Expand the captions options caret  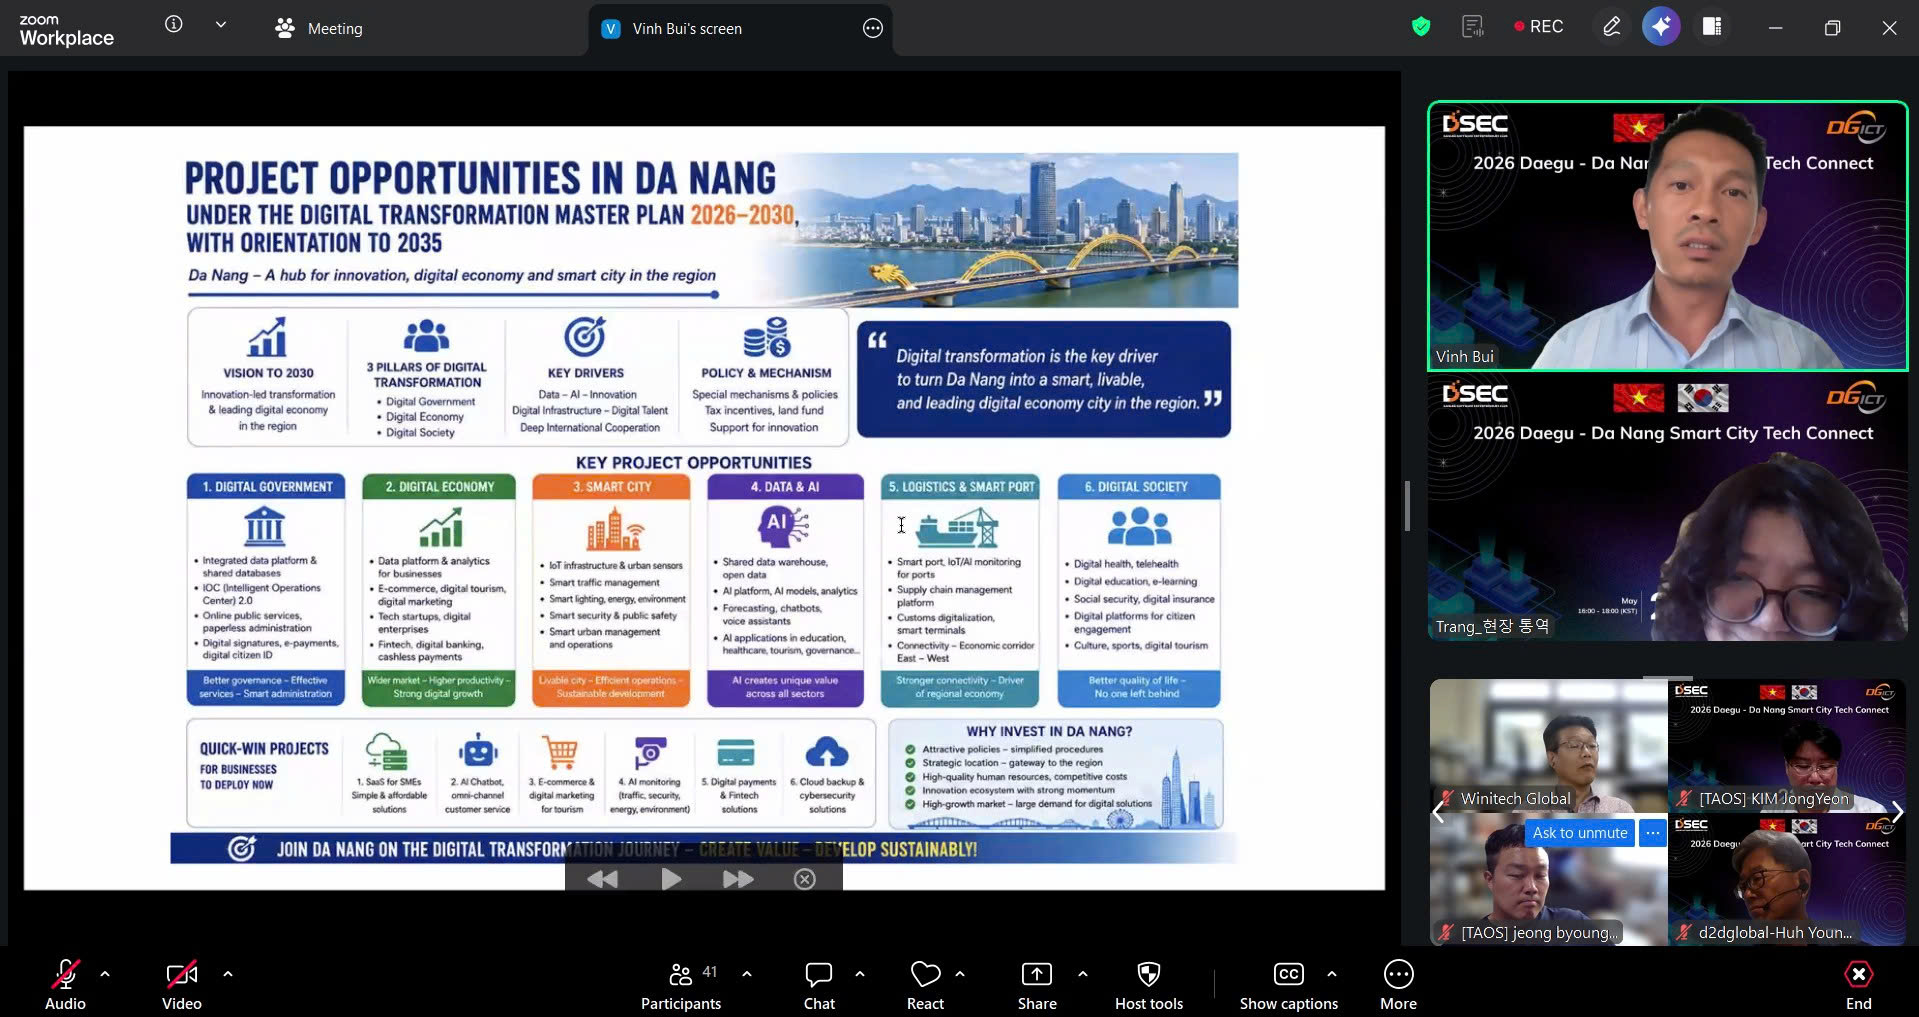click(1332, 974)
